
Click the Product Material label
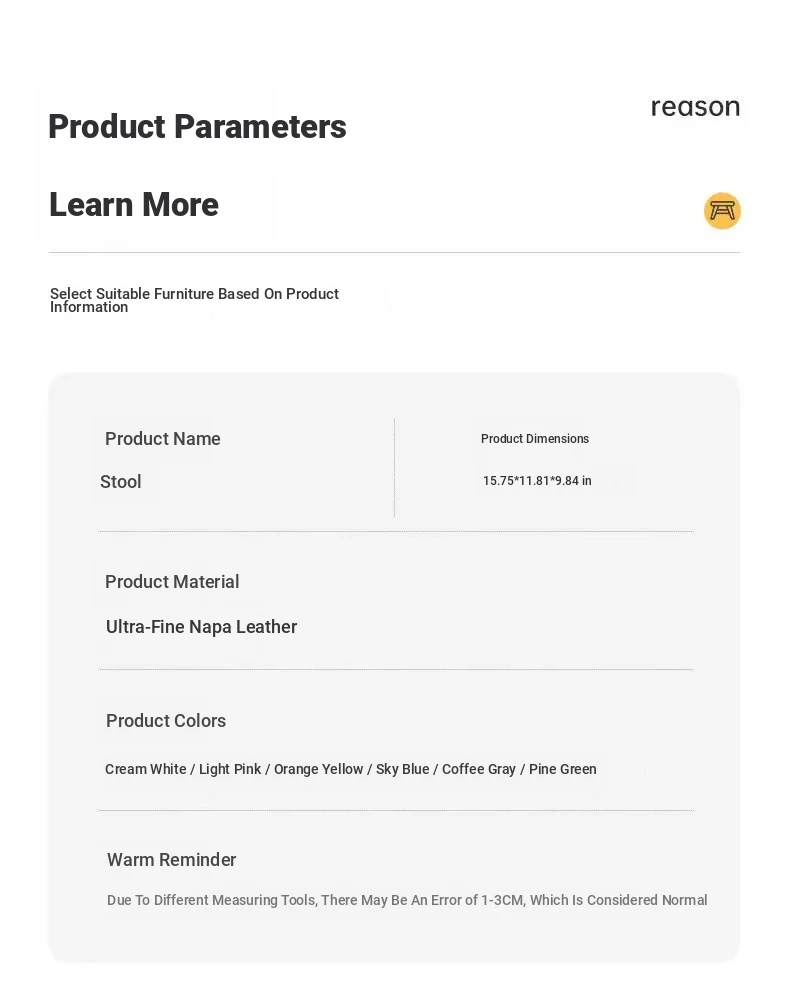pos(172,581)
